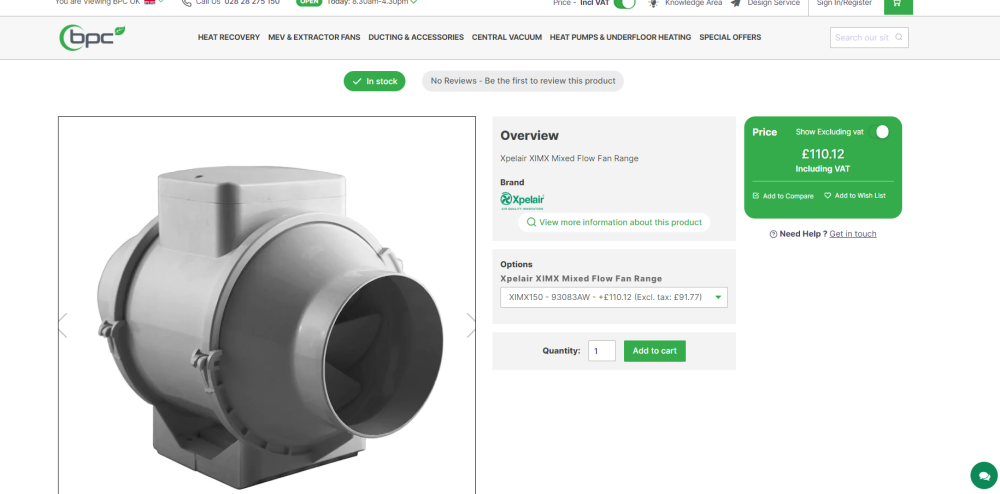The height and width of the screenshot is (494, 1000).
Task: Open the Special Offers menu
Action: pyautogui.click(x=730, y=38)
